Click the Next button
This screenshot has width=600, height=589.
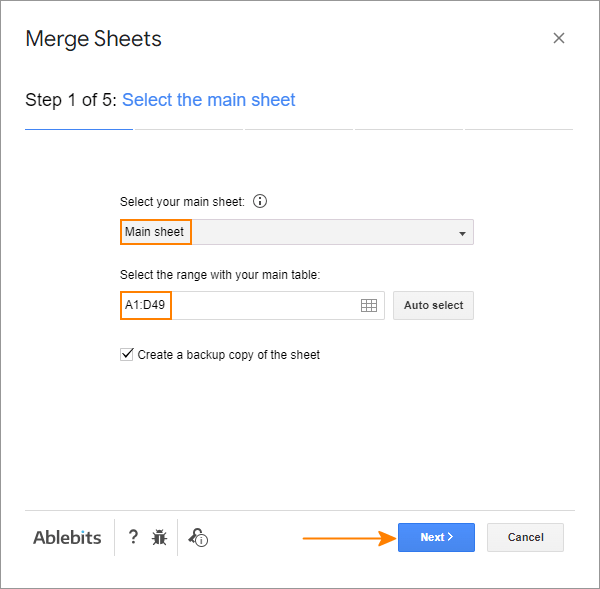pos(436,537)
